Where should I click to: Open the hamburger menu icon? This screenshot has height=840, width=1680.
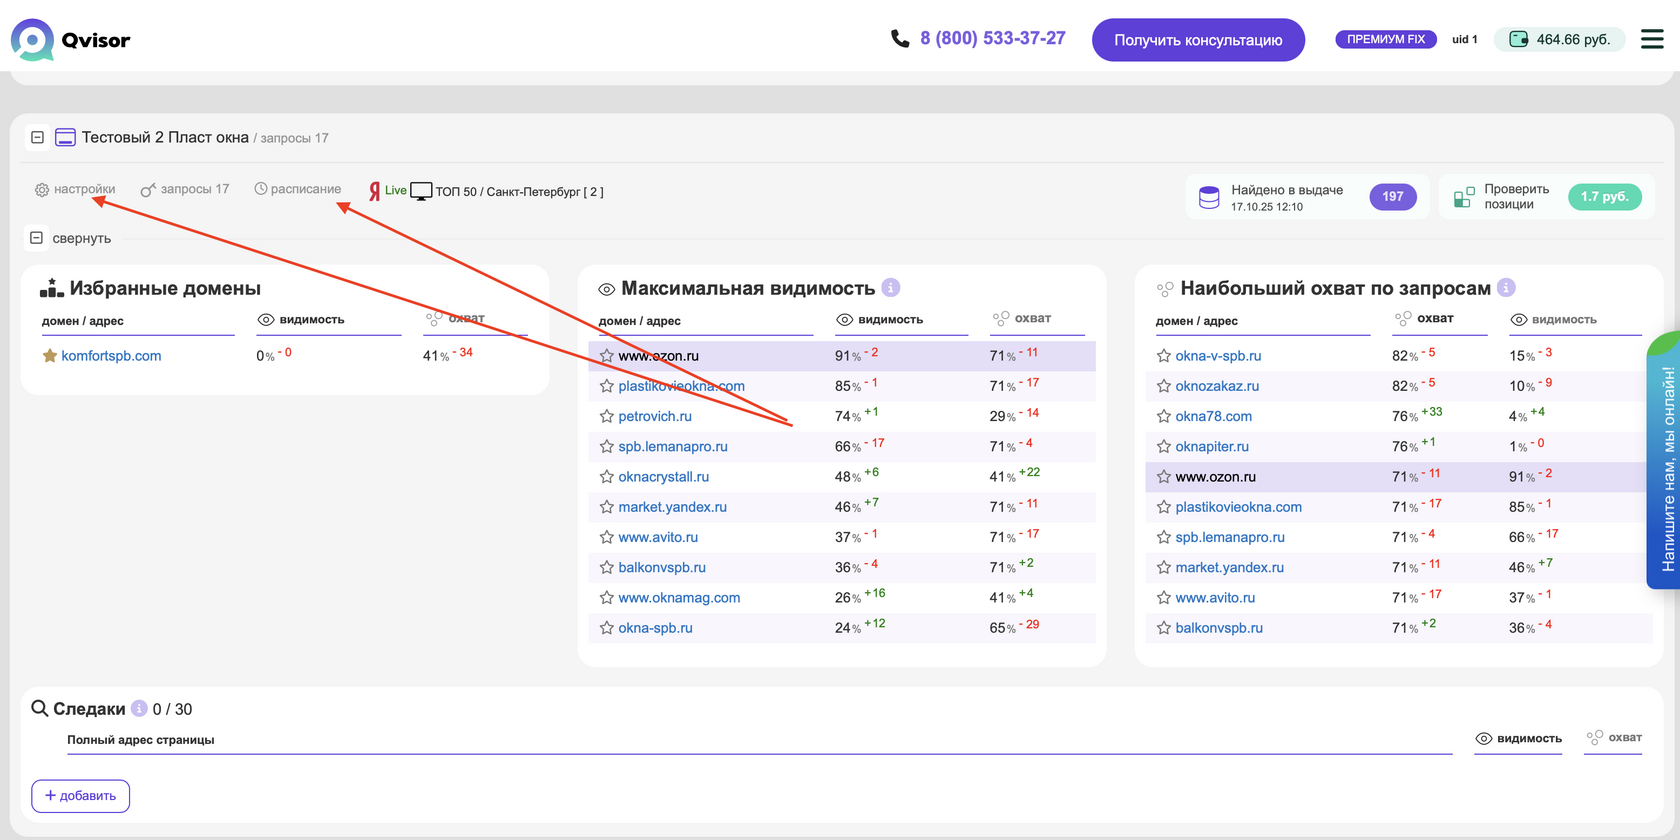coord(1652,39)
